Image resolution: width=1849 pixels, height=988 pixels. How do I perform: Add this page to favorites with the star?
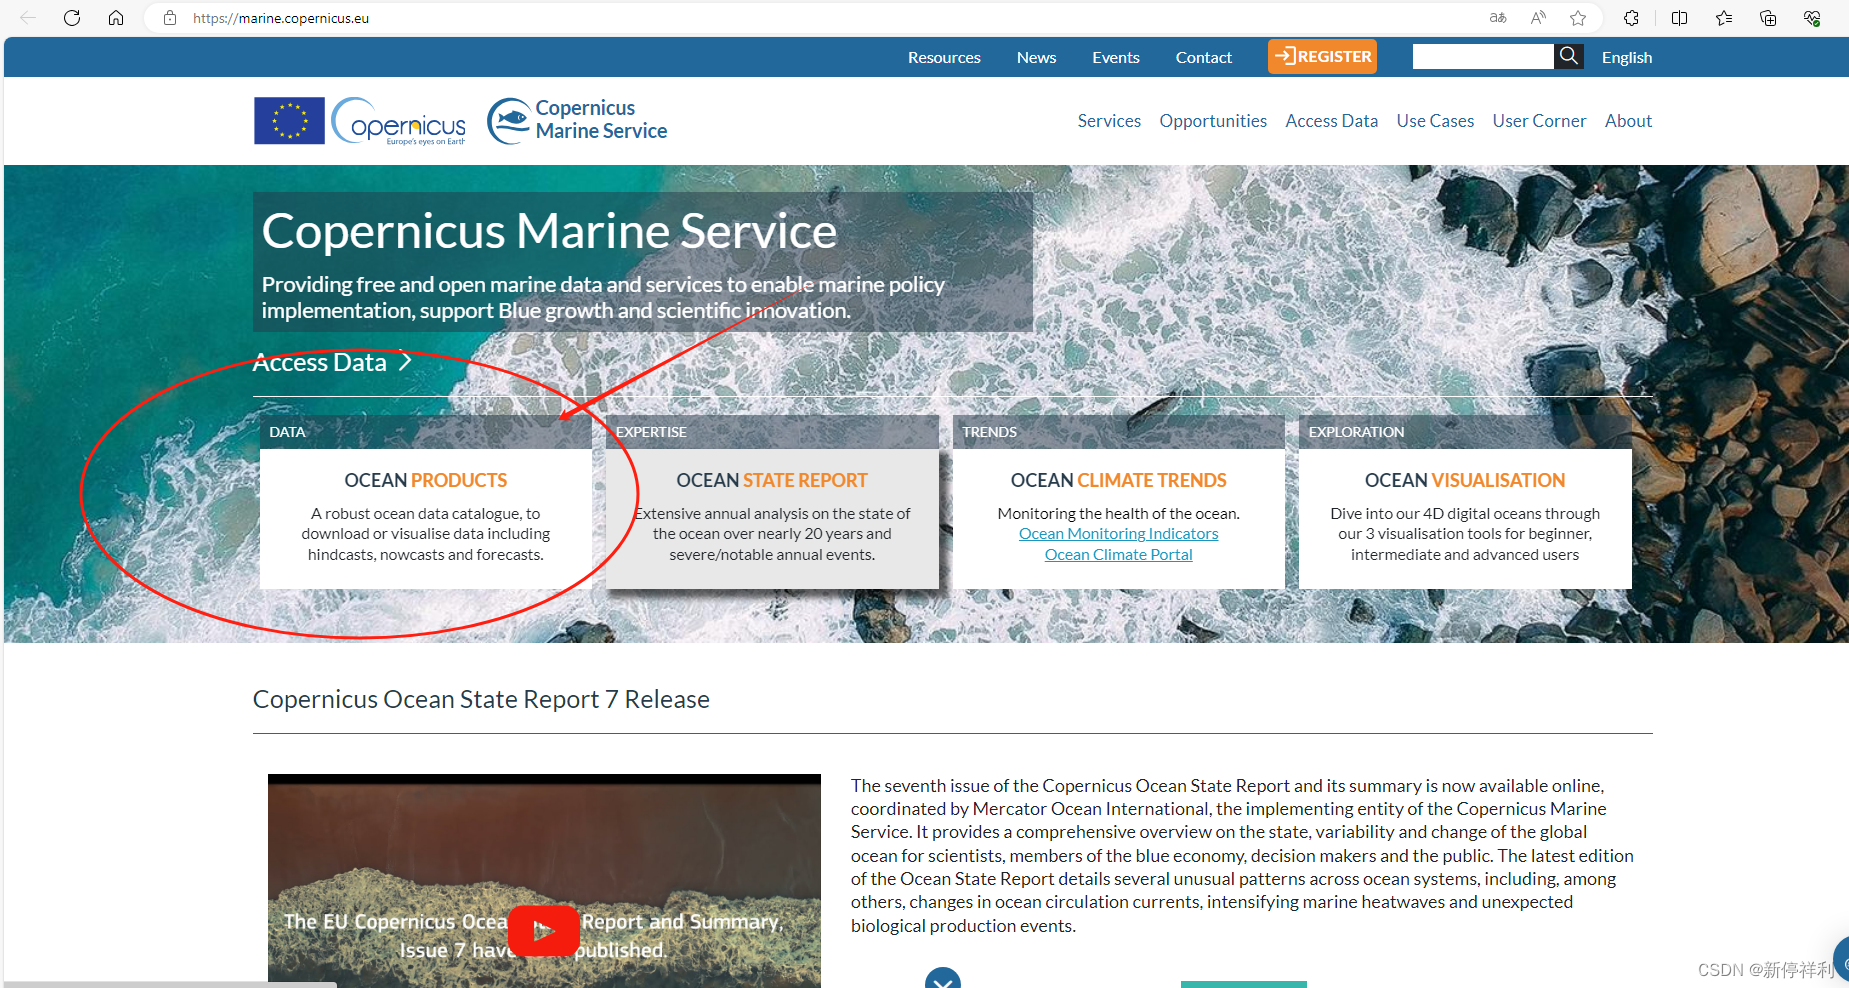[1578, 18]
